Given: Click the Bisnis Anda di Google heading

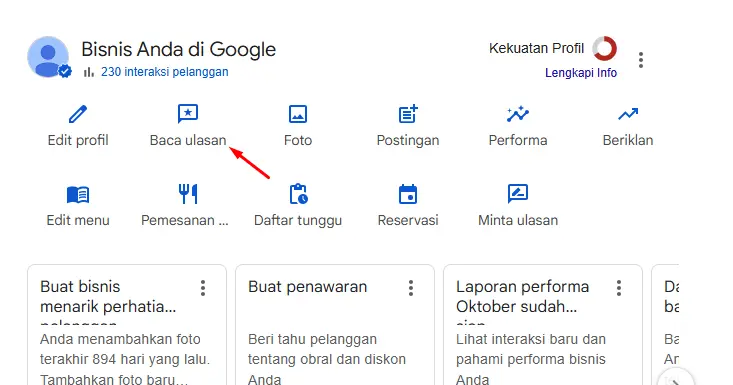Looking at the screenshot, I should tap(179, 50).
